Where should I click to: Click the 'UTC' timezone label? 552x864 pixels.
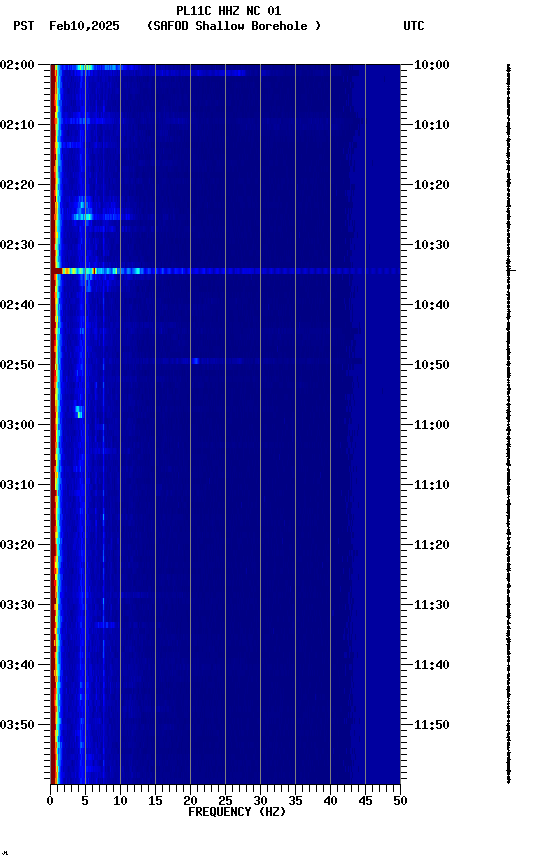(414, 26)
